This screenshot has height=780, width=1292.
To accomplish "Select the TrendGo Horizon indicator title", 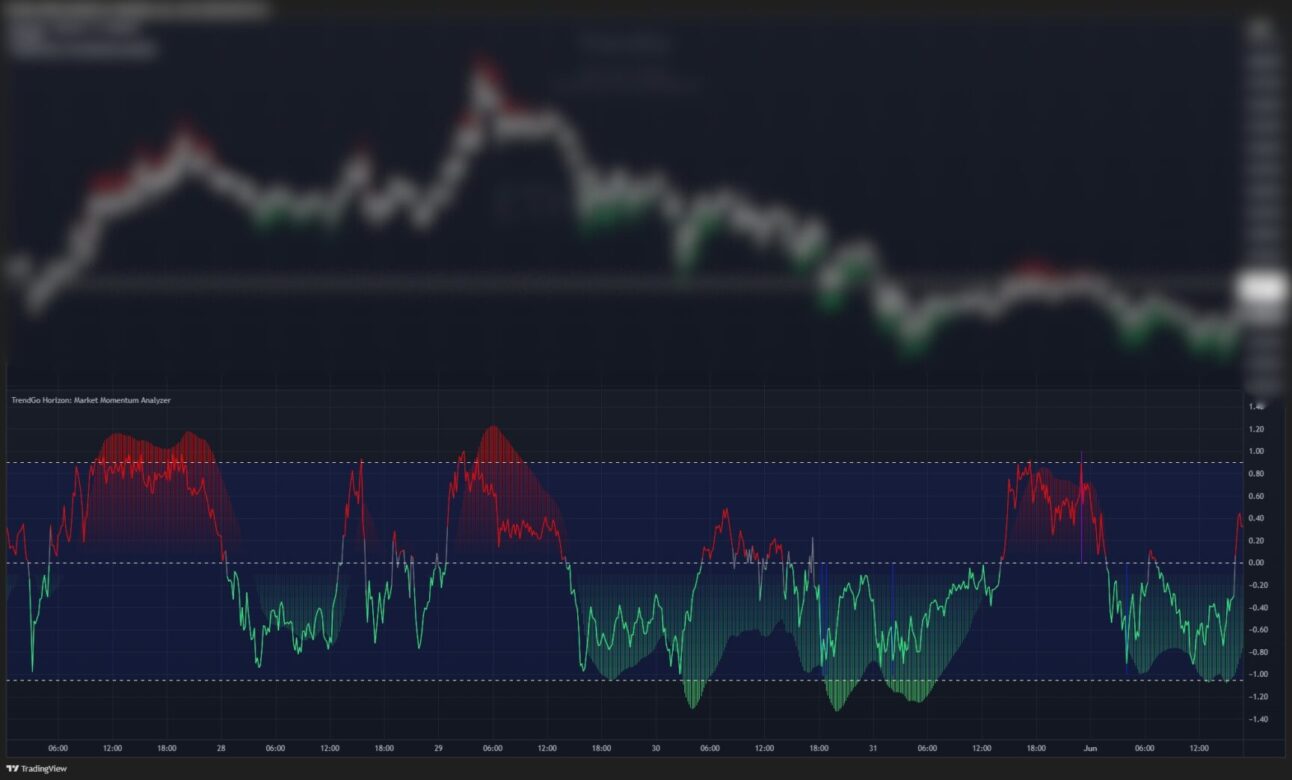I will [x=92, y=400].
